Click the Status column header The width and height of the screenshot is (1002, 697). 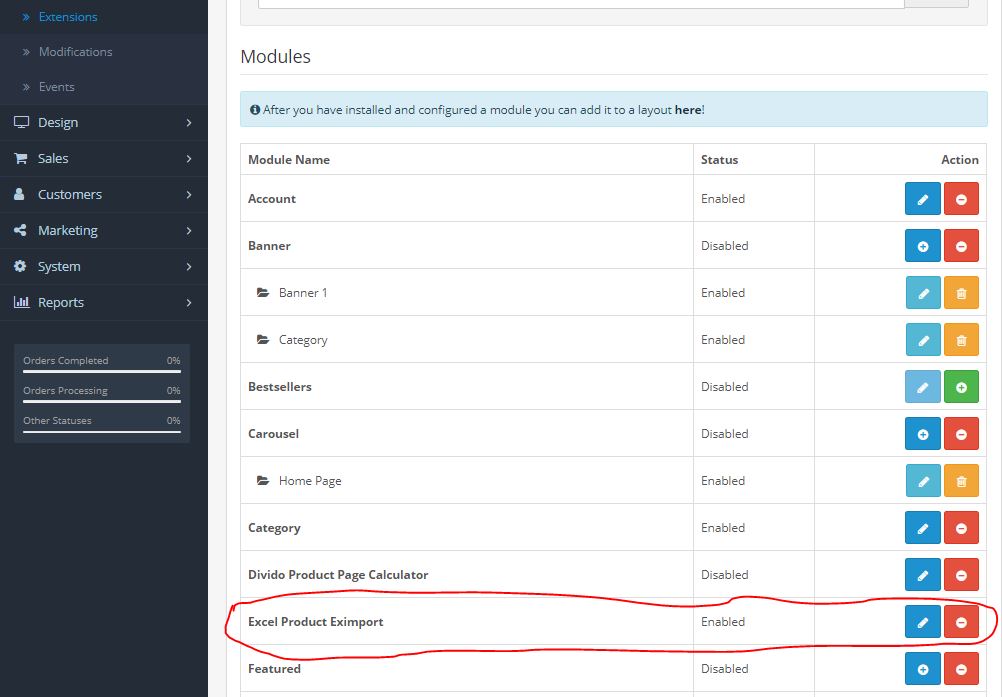click(719, 160)
